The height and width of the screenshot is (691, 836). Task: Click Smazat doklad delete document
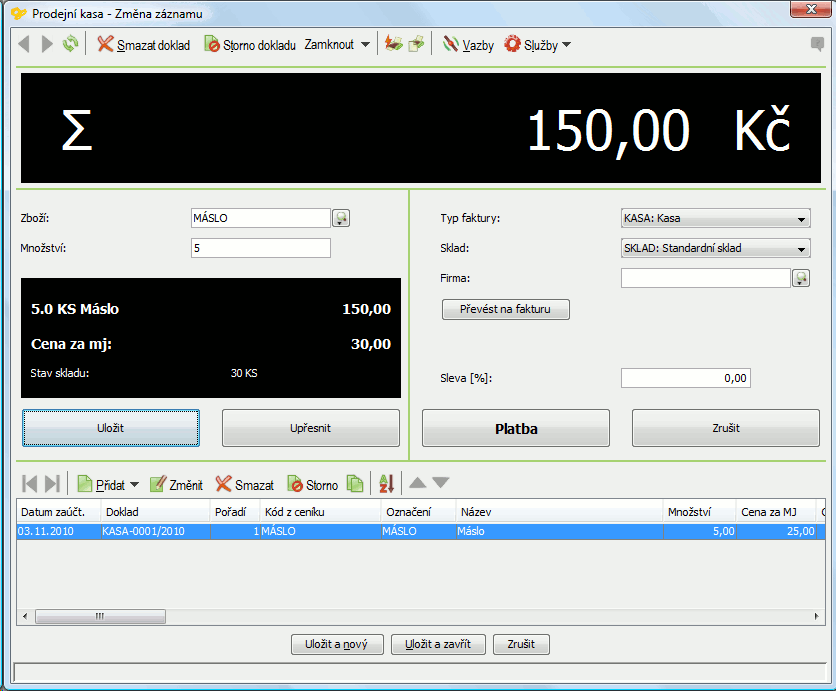coord(143,45)
